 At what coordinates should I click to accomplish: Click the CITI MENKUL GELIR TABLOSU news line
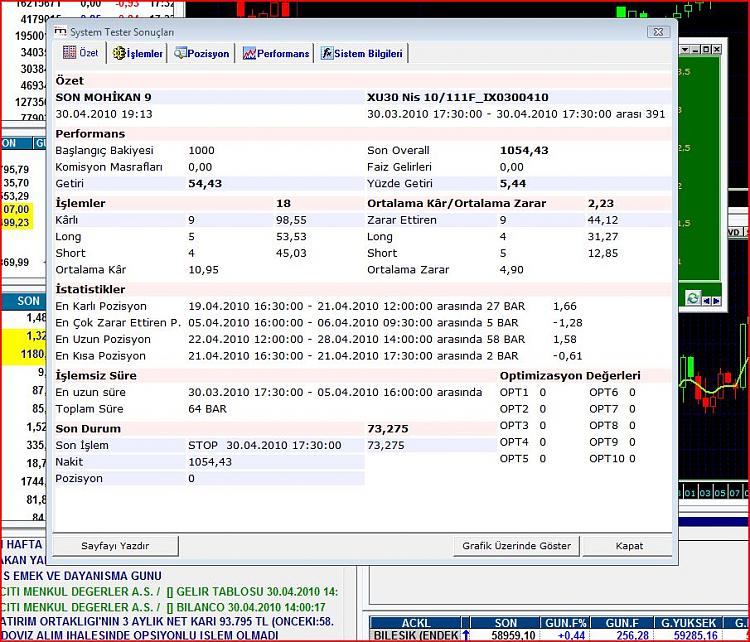click(x=169, y=592)
